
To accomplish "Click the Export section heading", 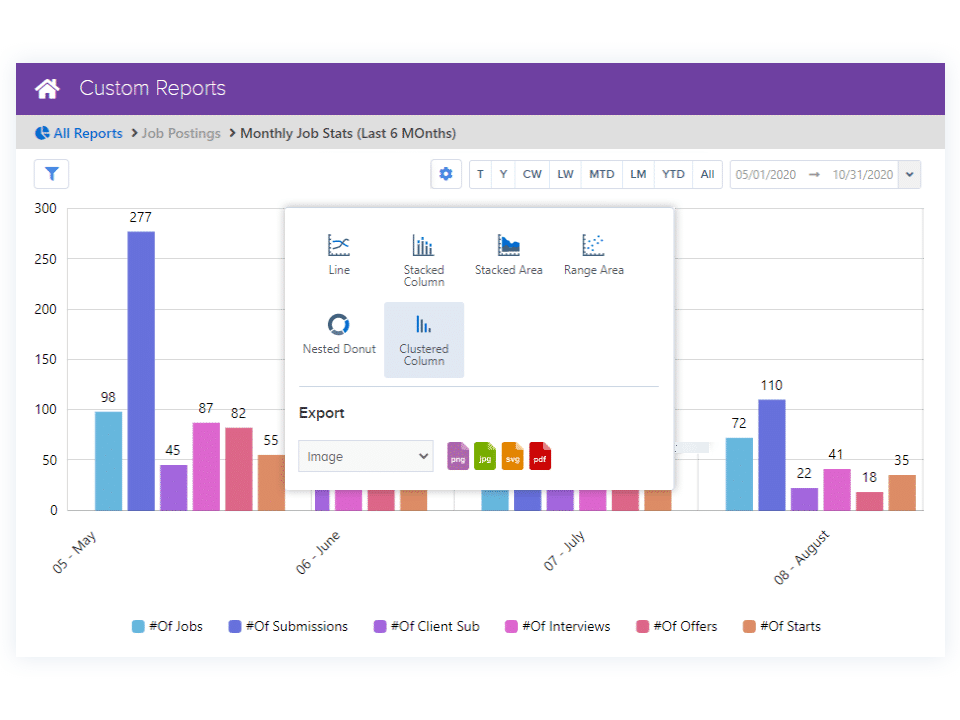I will 321,413.
